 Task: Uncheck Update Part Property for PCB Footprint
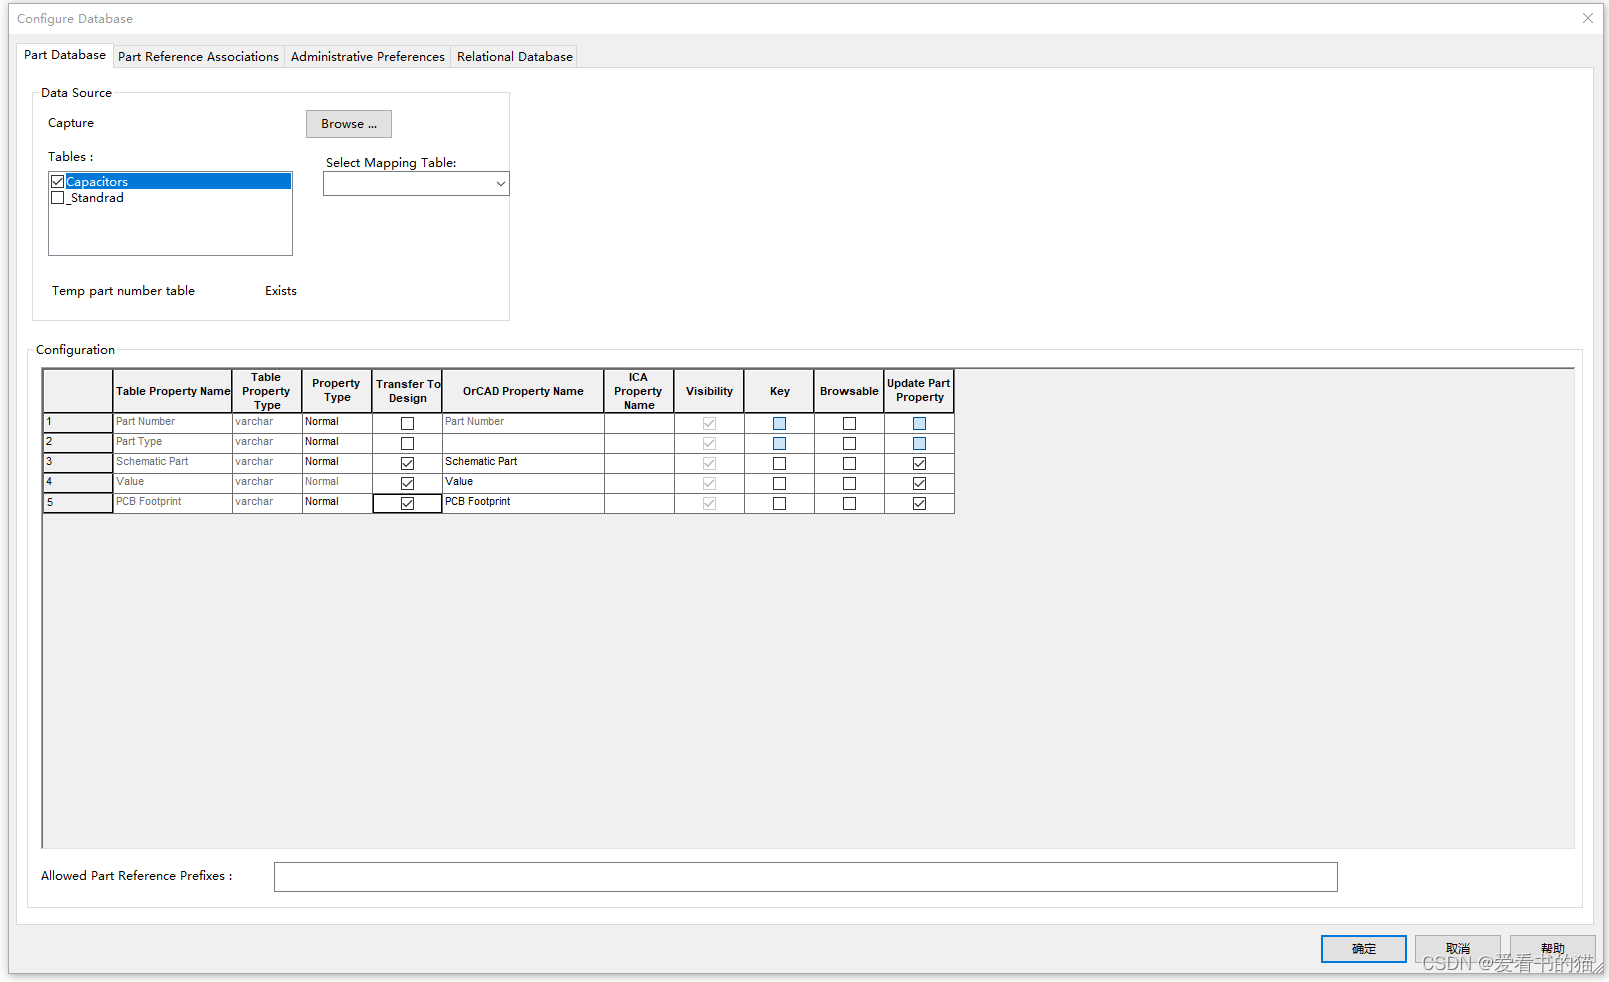(918, 503)
